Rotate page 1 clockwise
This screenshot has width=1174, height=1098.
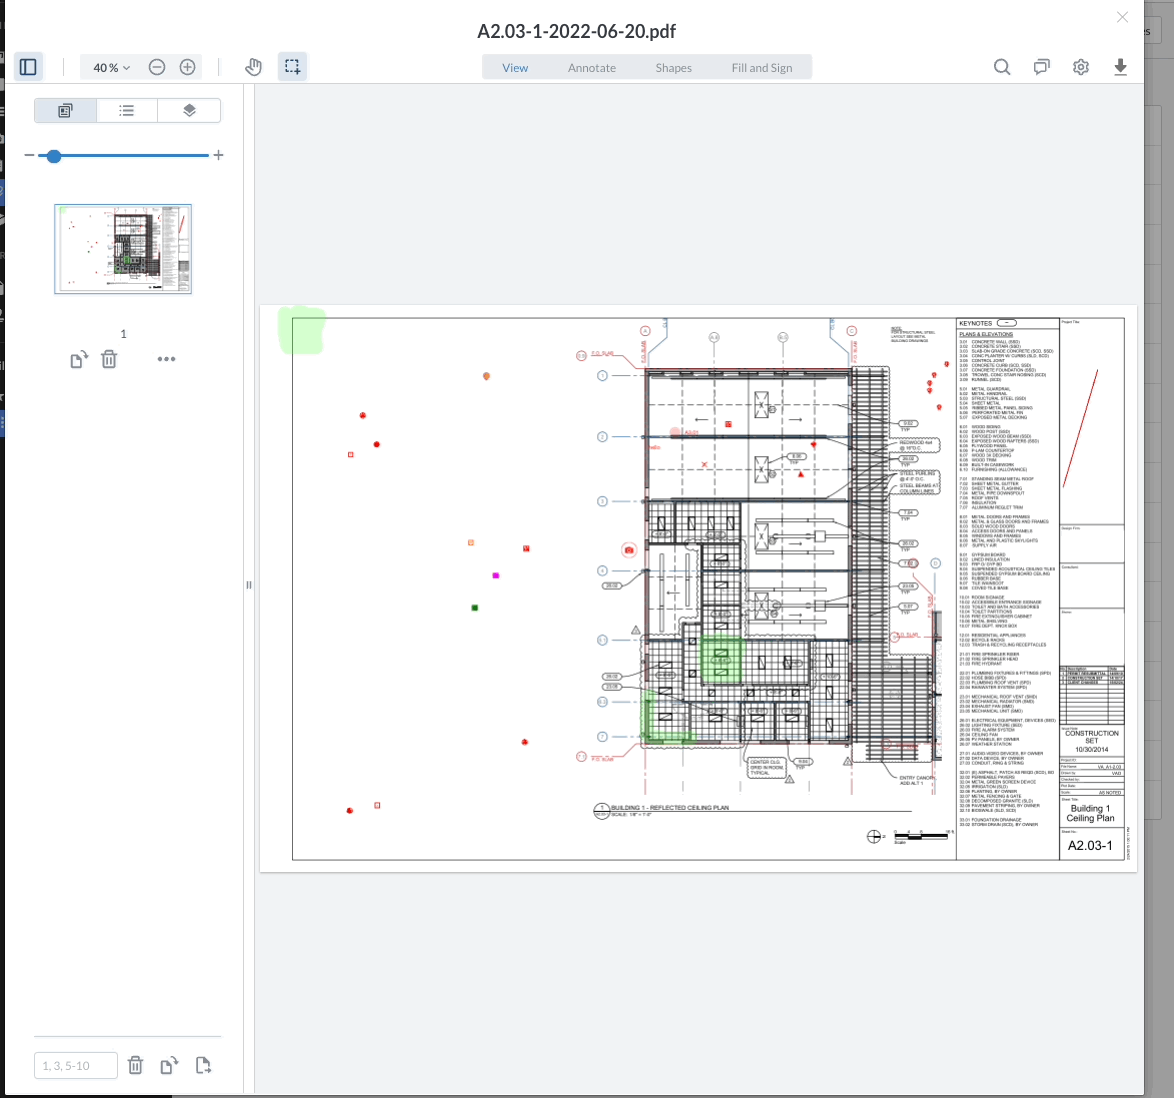coord(78,359)
